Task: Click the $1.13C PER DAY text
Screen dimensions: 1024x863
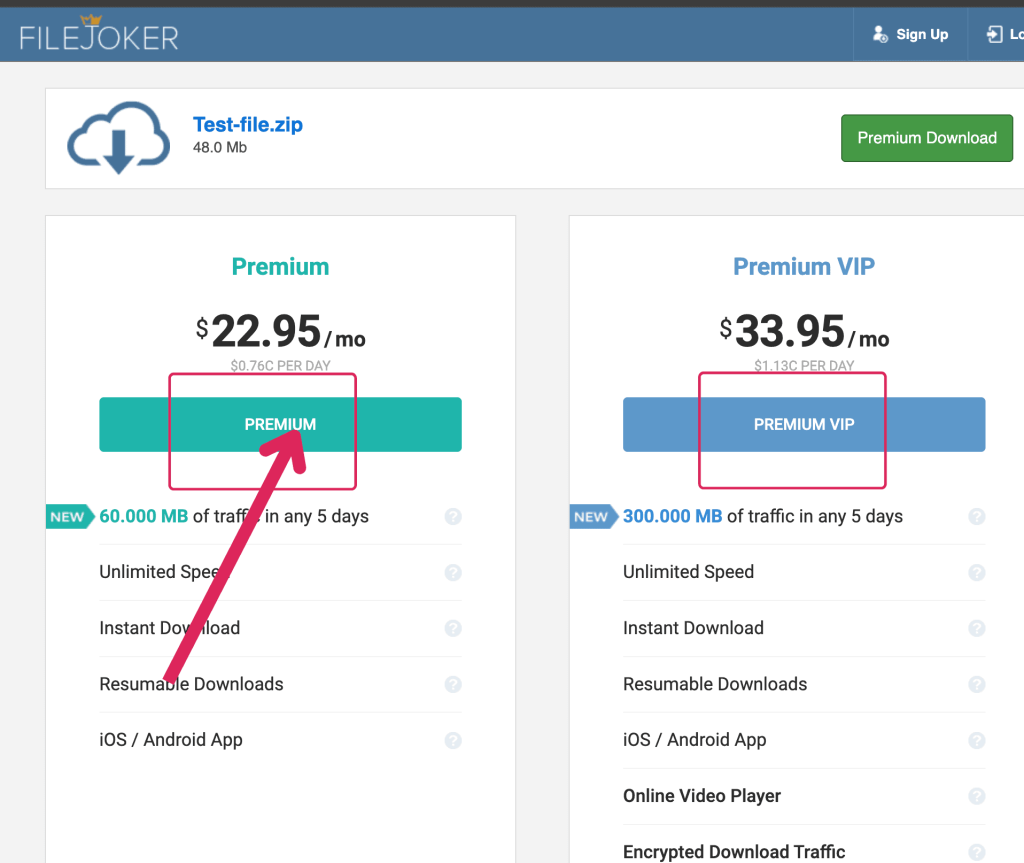Action: click(804, 366)
